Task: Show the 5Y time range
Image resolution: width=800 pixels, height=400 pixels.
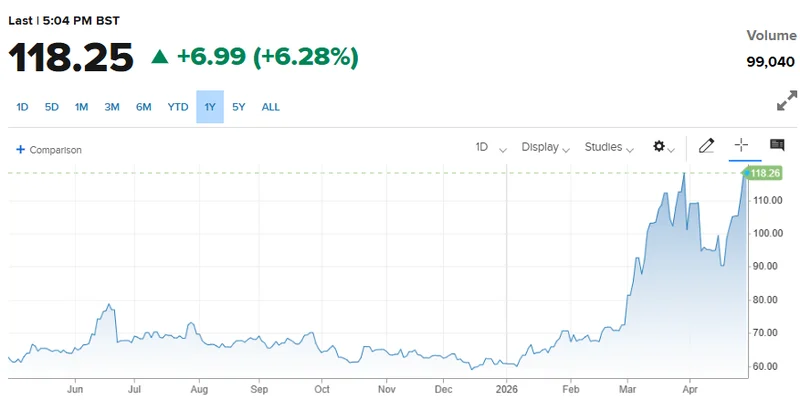Action: tap(239, 107)
